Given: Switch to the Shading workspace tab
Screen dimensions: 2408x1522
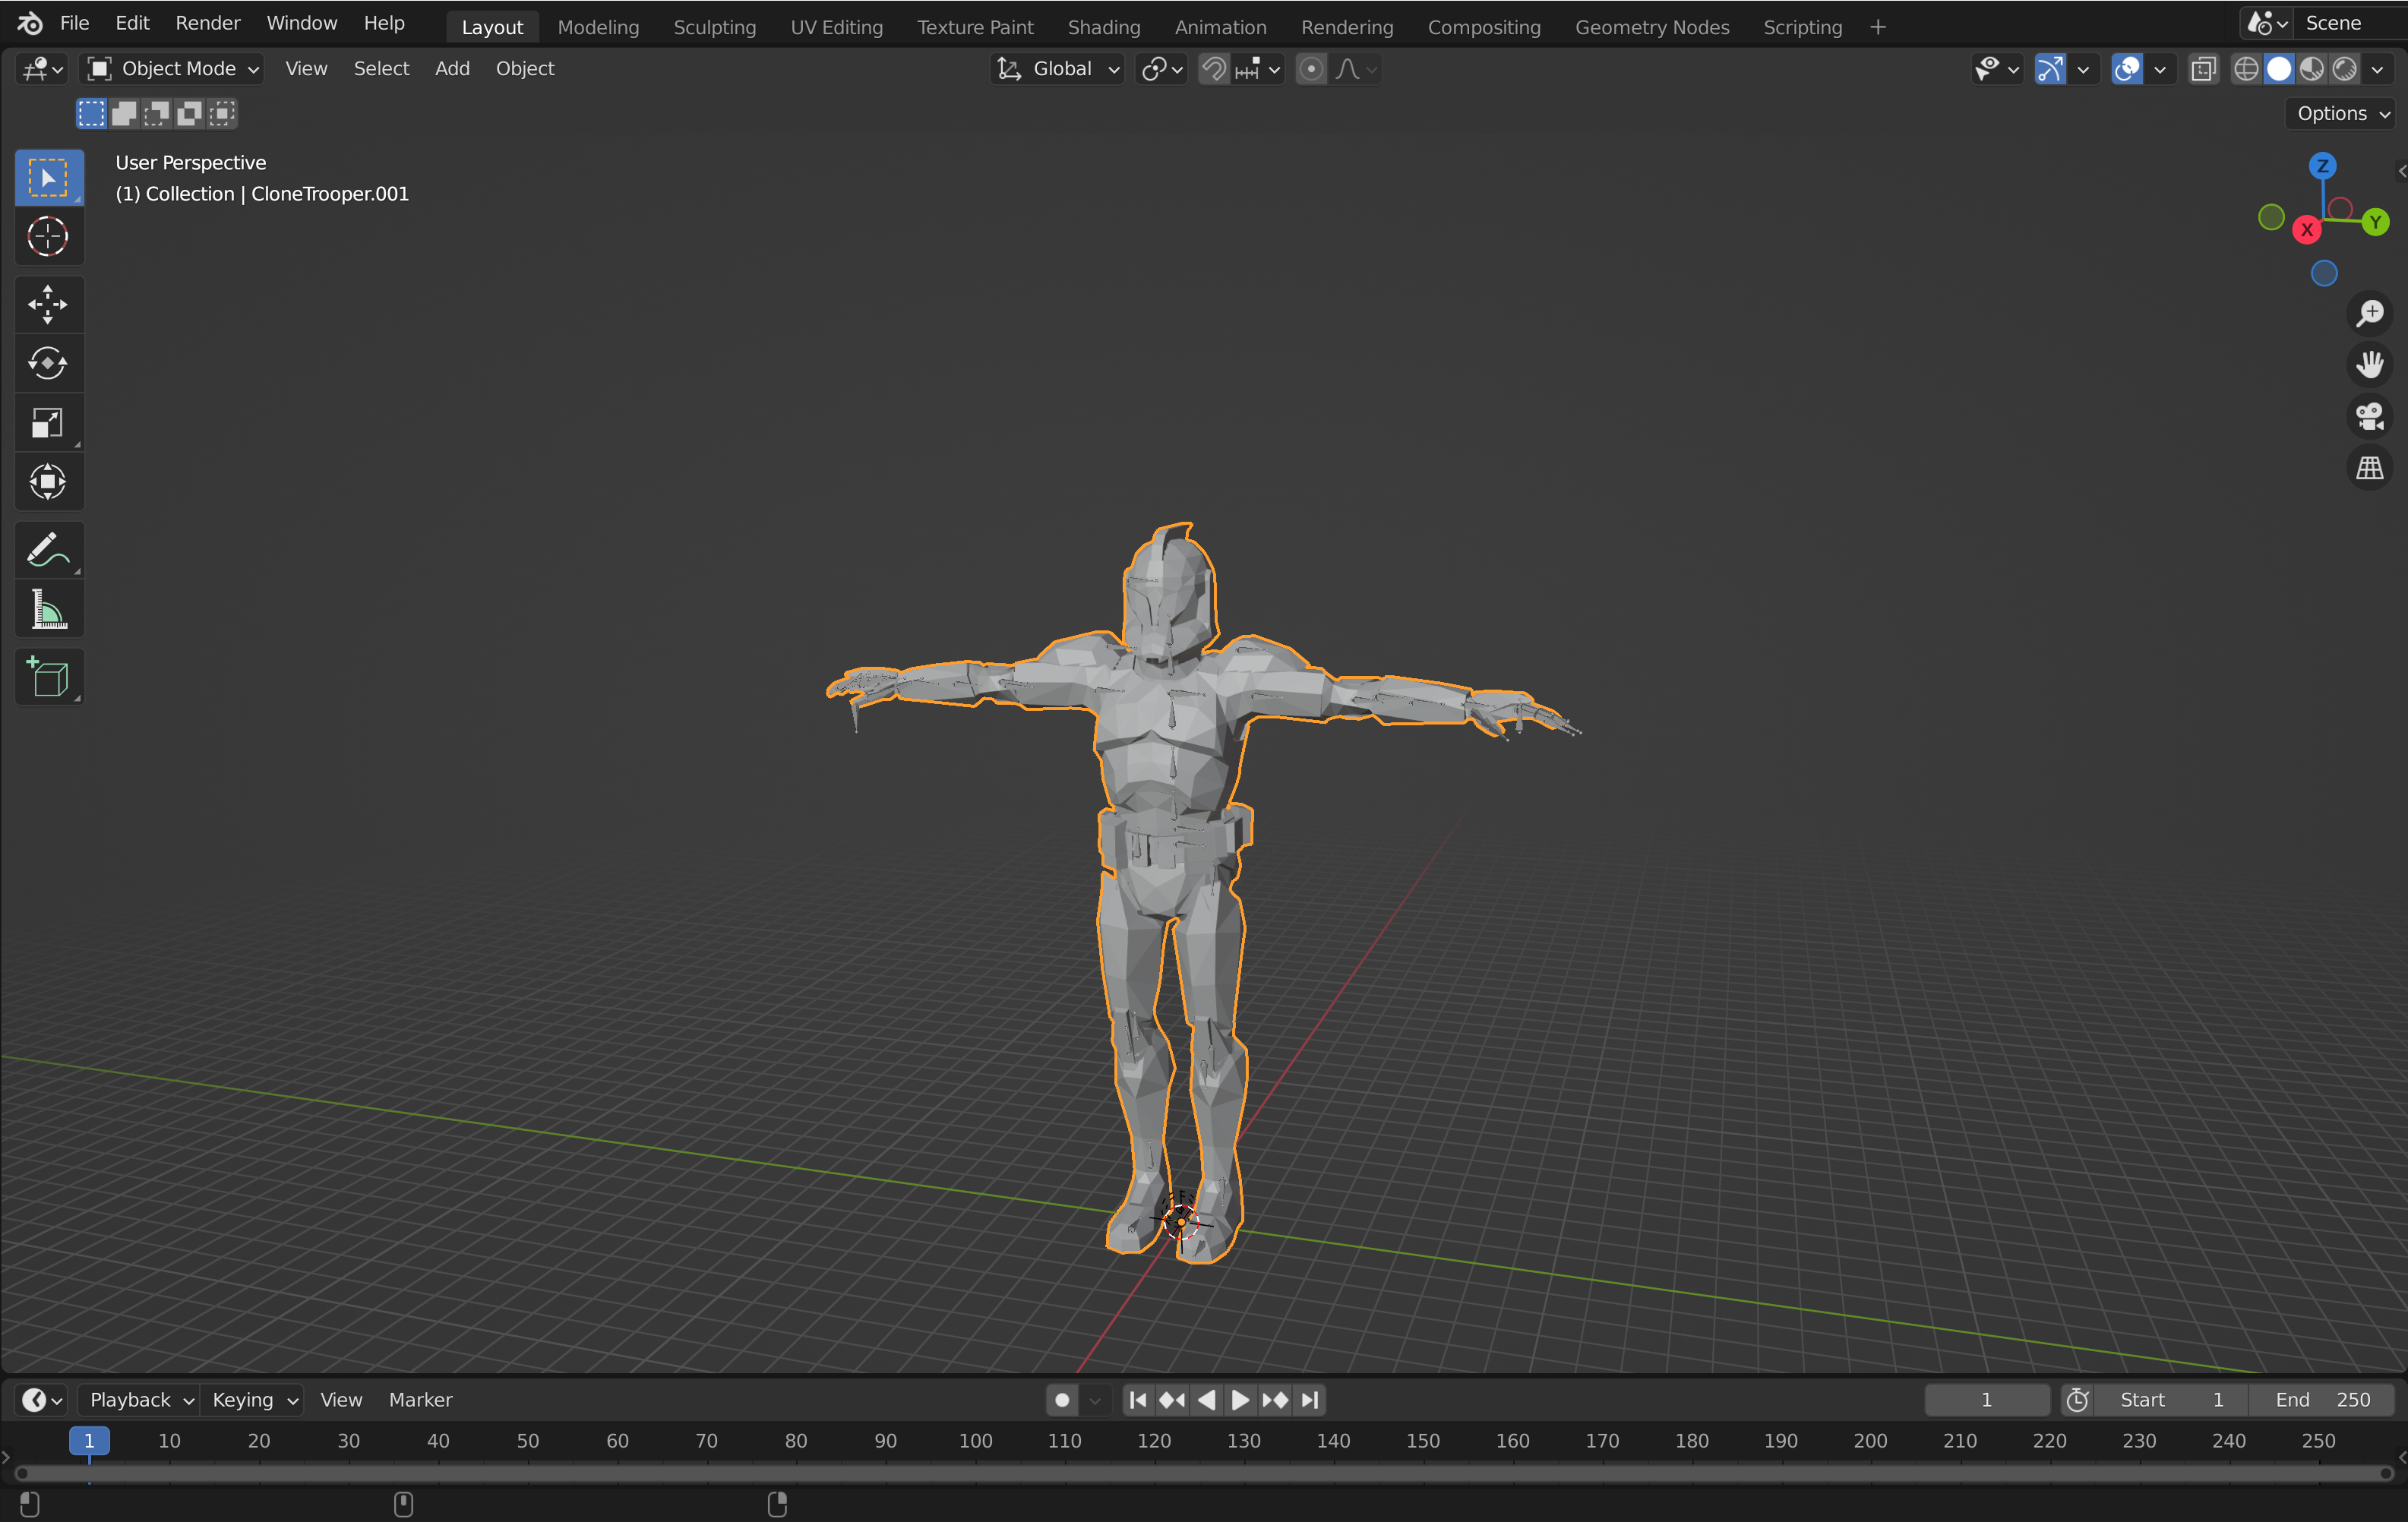Looking at the screenshot, I should pyautogui.click(x=1103, y=27).
